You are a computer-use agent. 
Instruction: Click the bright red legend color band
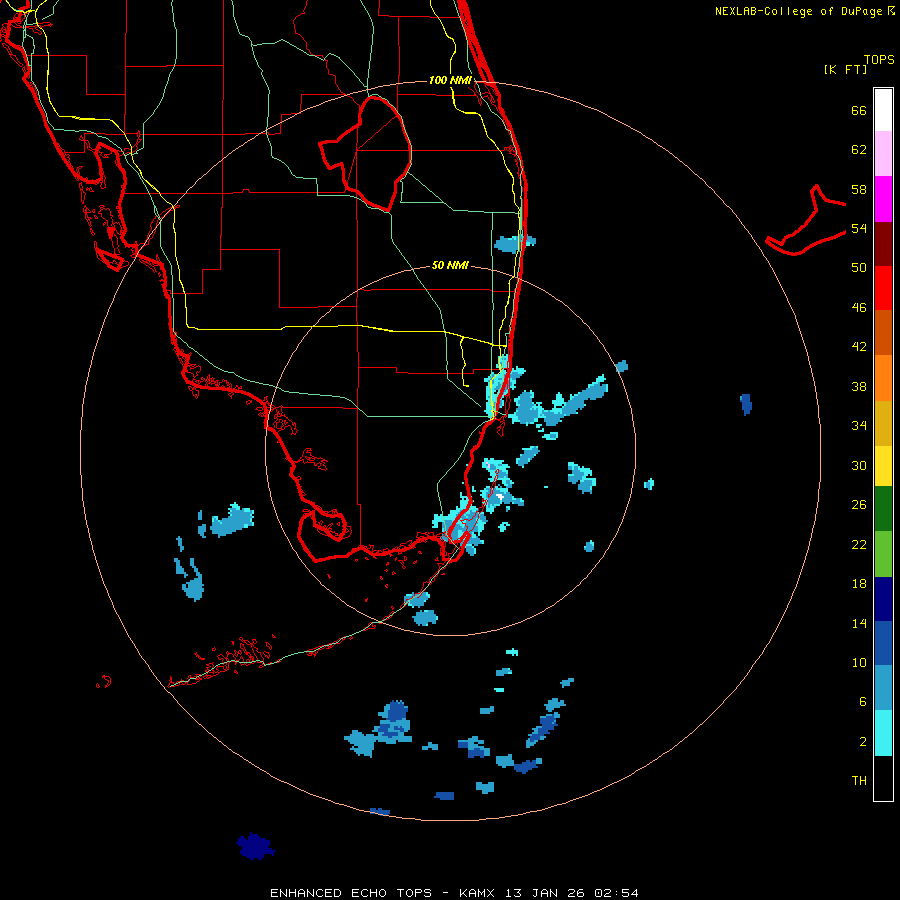pyautogui.click(x=883, y=288)
